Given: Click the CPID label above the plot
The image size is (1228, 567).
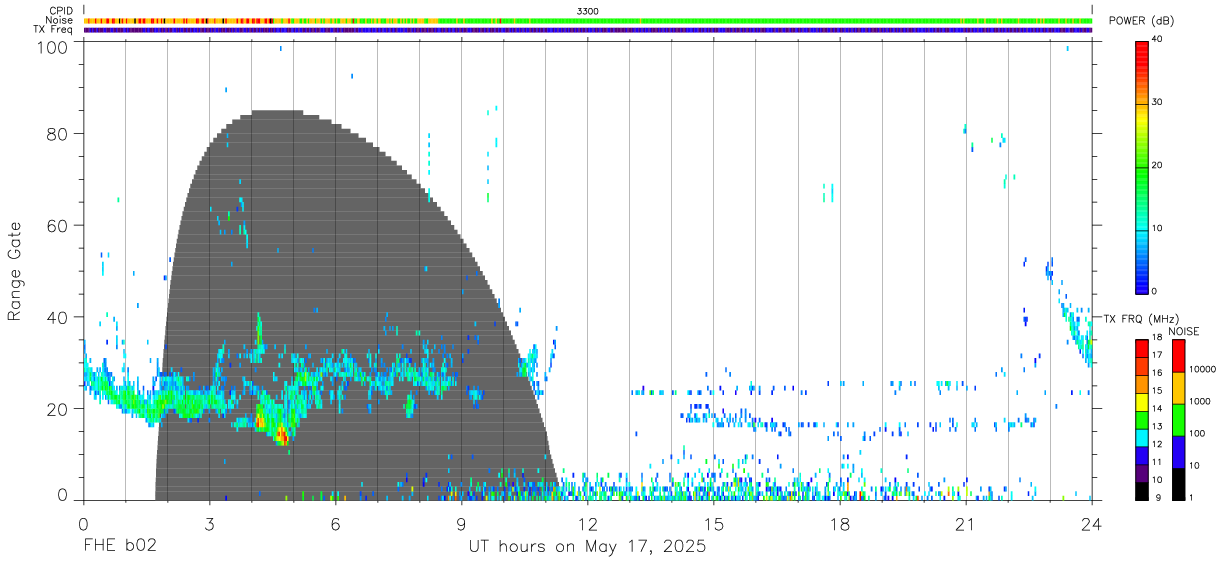Looking at the screenshot, I should click(62, 11).
